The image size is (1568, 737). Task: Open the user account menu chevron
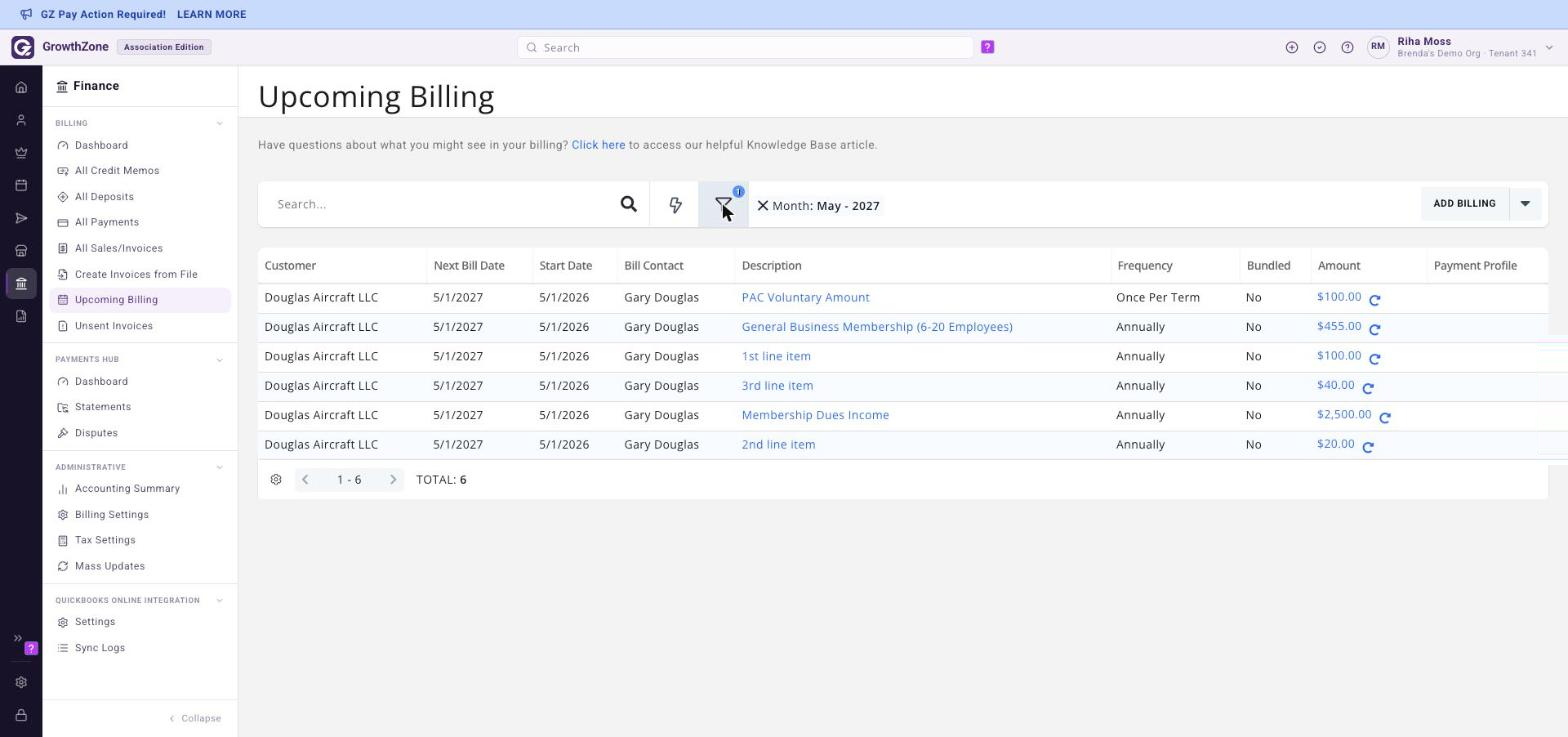tap(1549, 47)
